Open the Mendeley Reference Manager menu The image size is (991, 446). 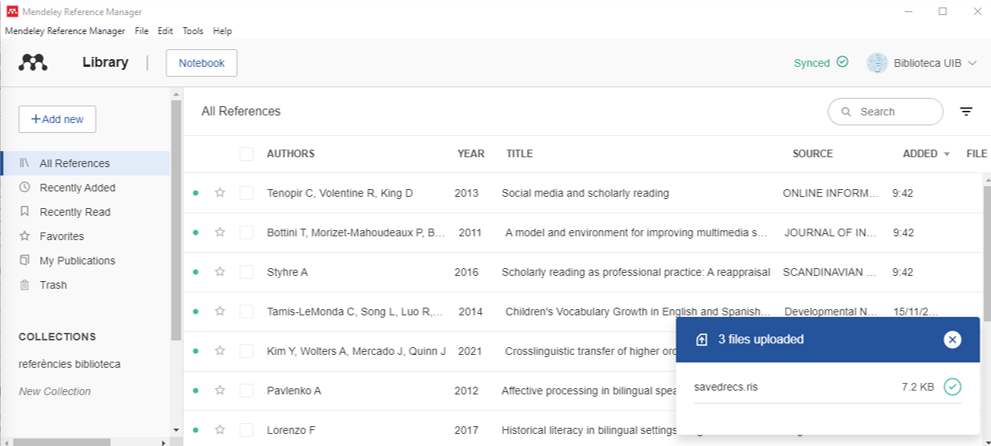point(65,30)
